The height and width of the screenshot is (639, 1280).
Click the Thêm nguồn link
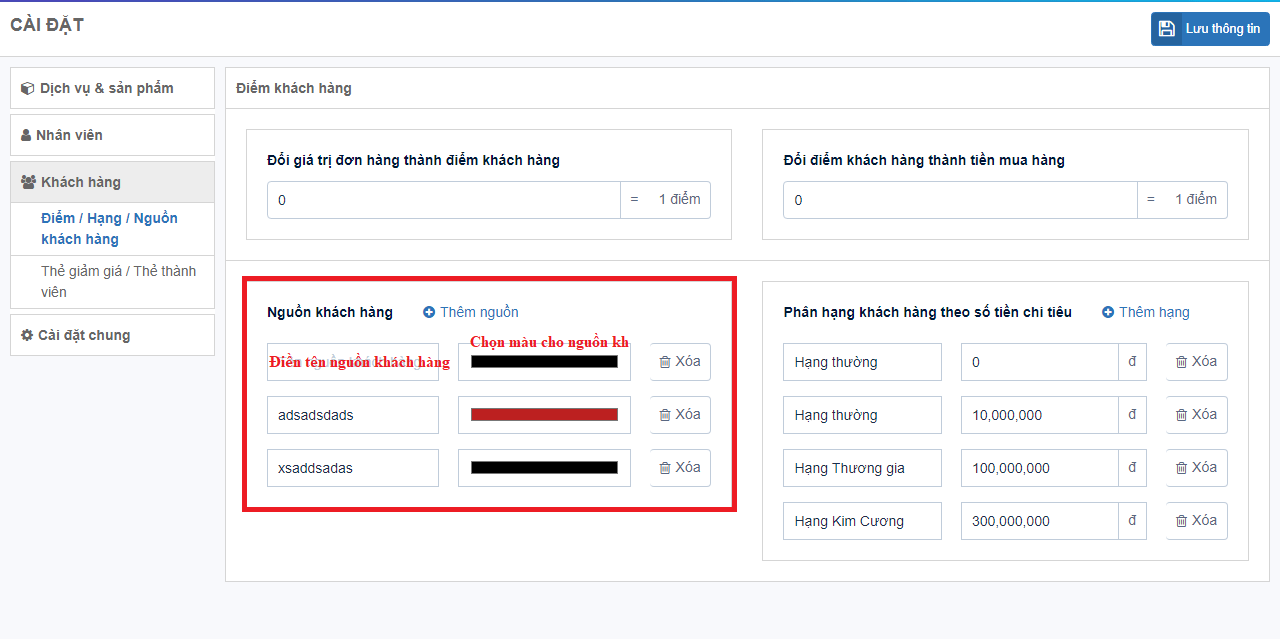[x=479, y=312]
